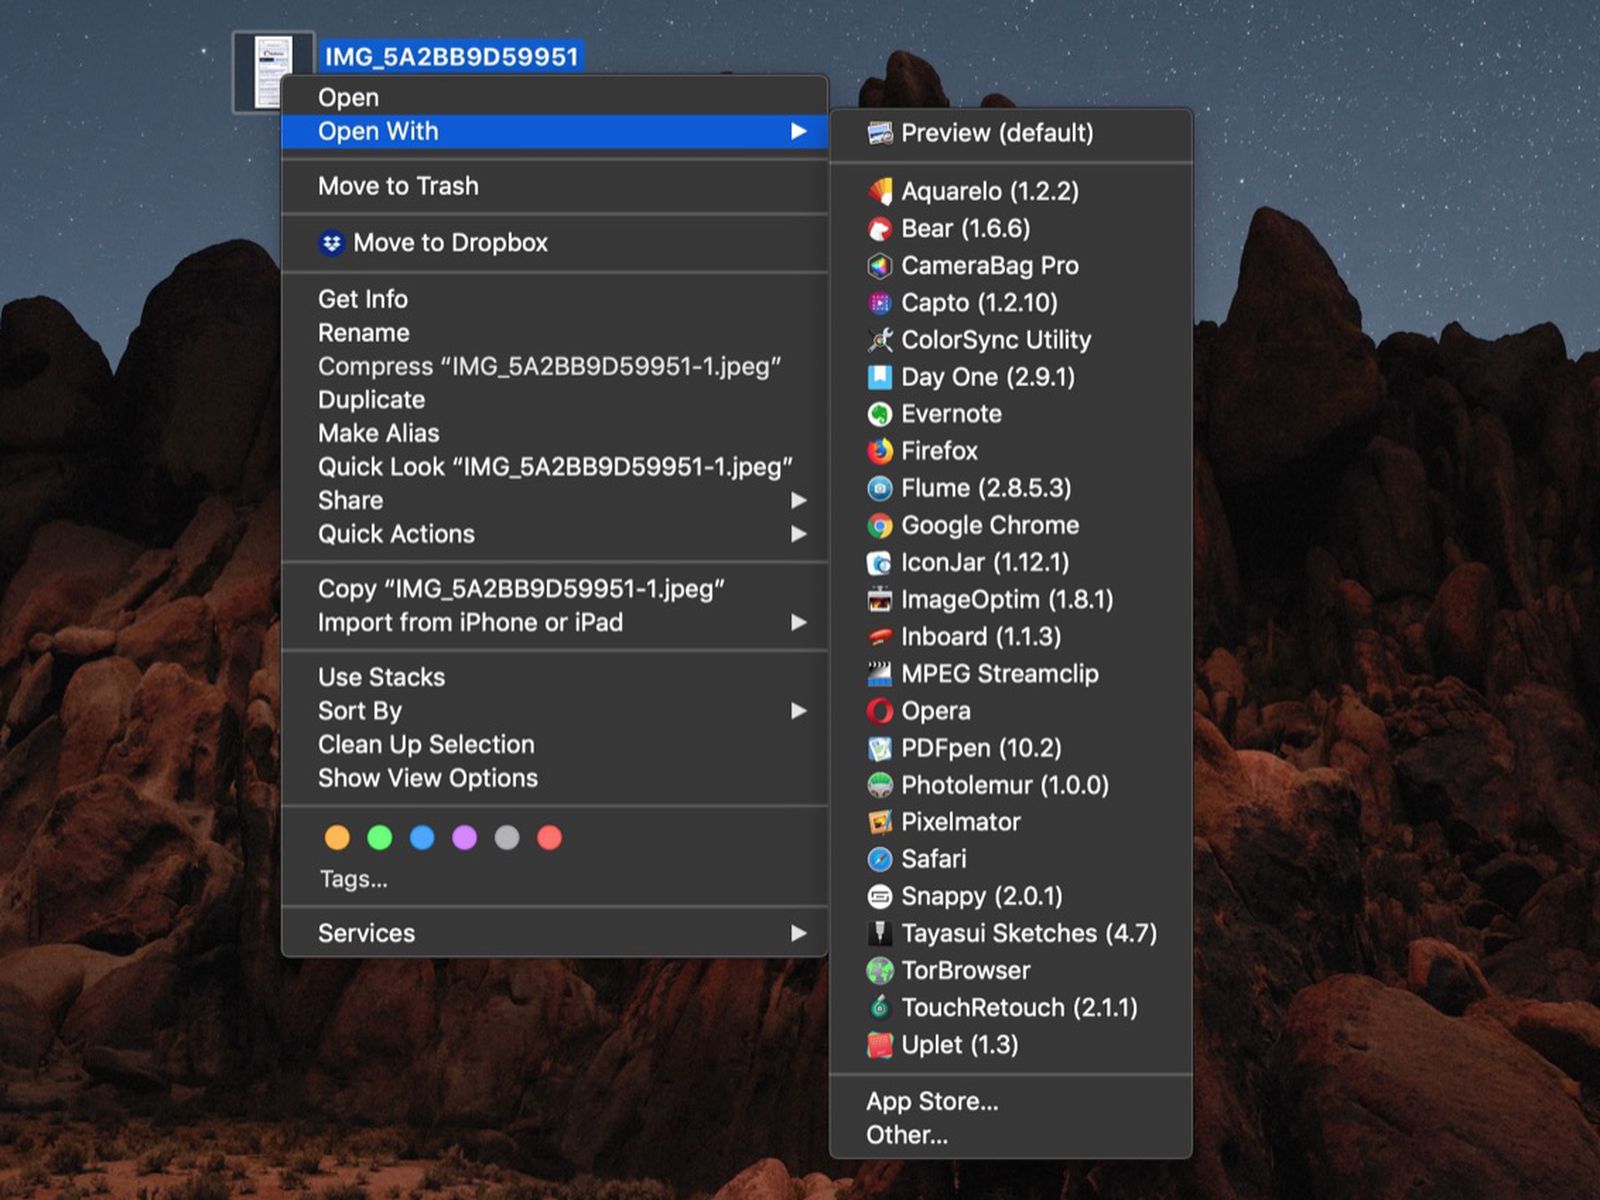Apply the red tag color
Viewport: 1600px width, 1200px height.
pos(550,838)
